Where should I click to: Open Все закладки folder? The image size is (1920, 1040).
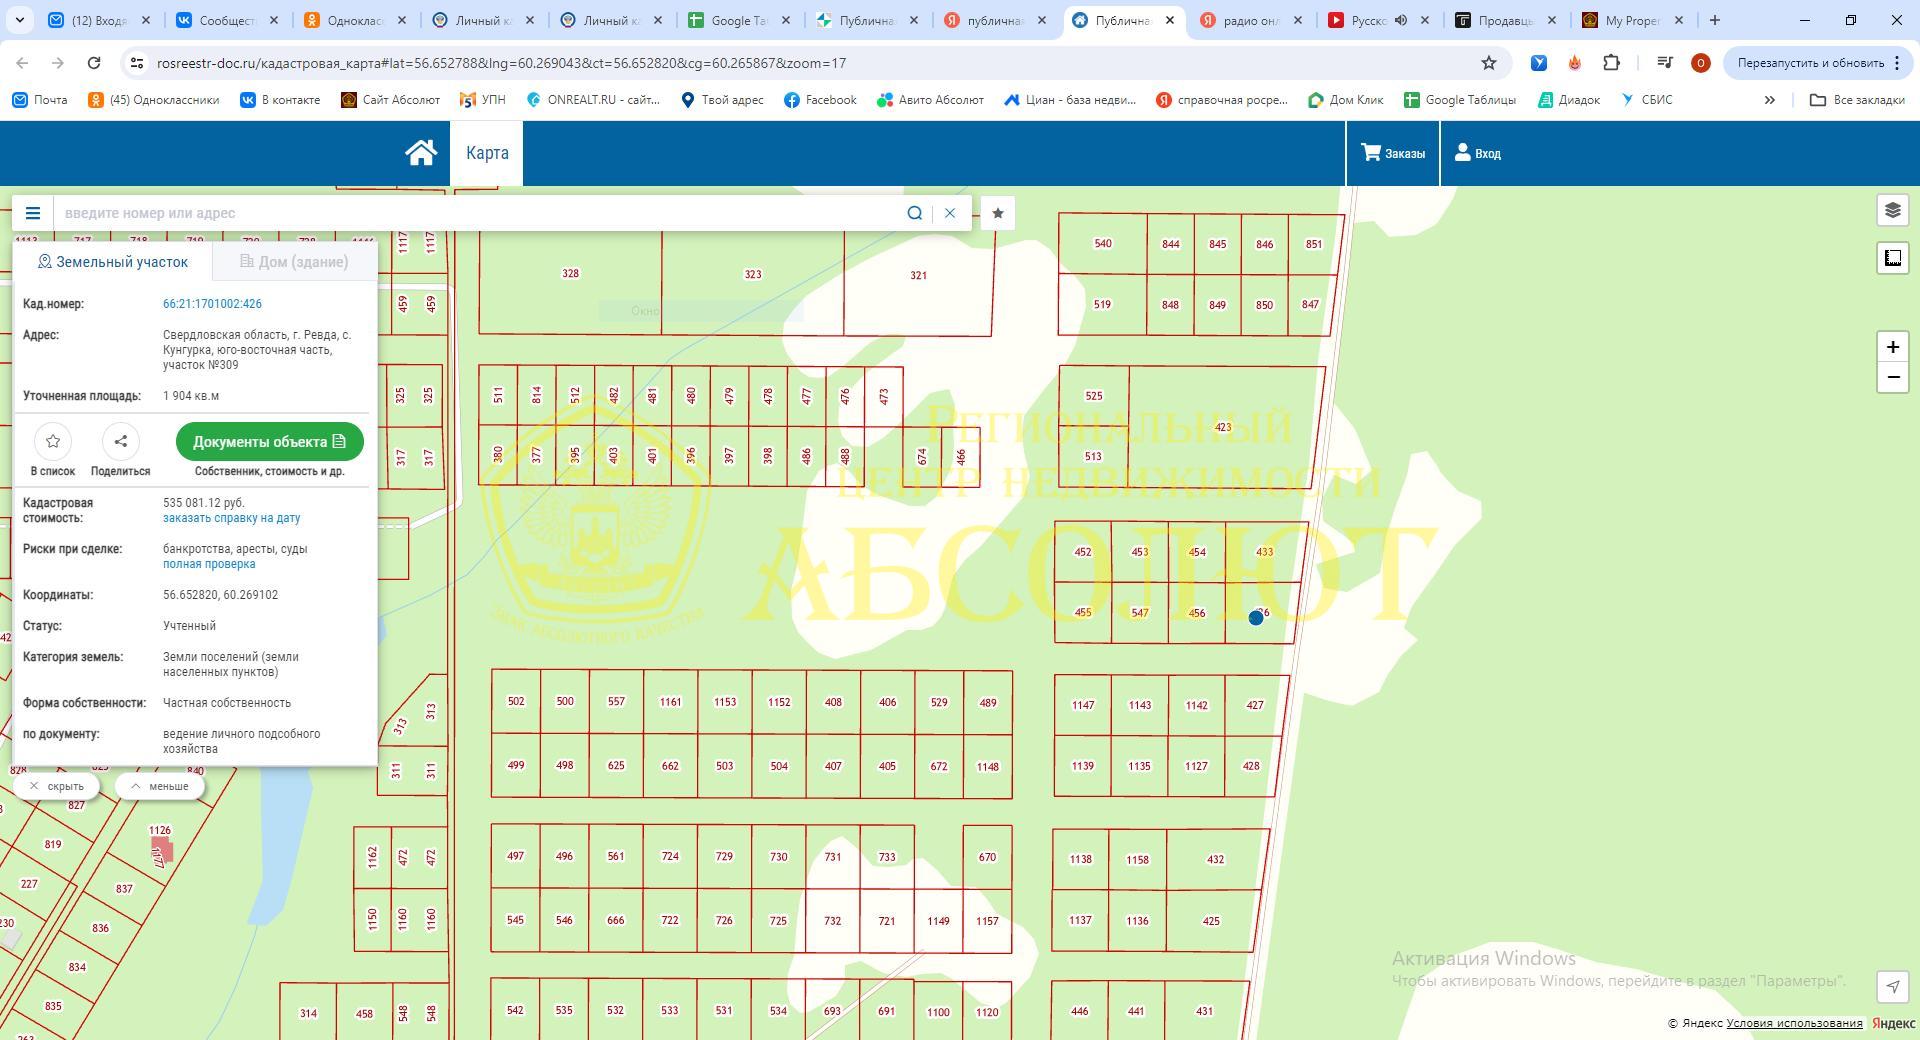(x=1857, y=100)
